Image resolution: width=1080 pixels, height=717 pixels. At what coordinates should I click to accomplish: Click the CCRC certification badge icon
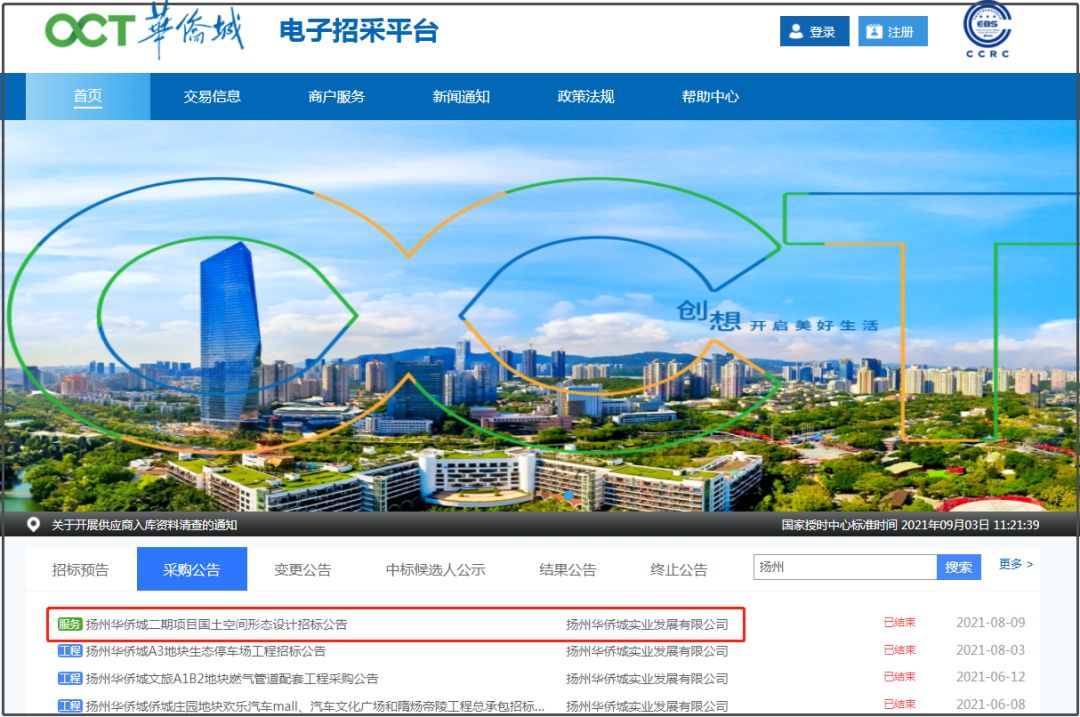pos(986,30)
